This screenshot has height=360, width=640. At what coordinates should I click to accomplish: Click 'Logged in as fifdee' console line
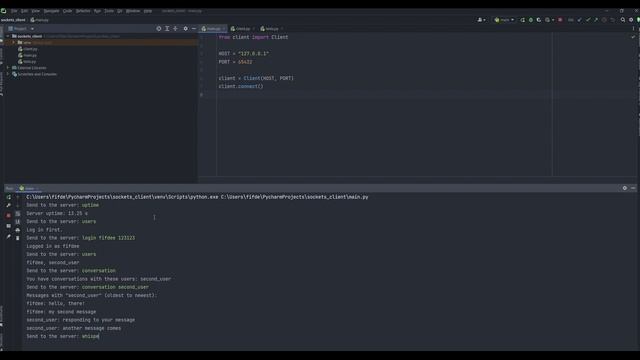pyautogui.click(x=53, y=246)
